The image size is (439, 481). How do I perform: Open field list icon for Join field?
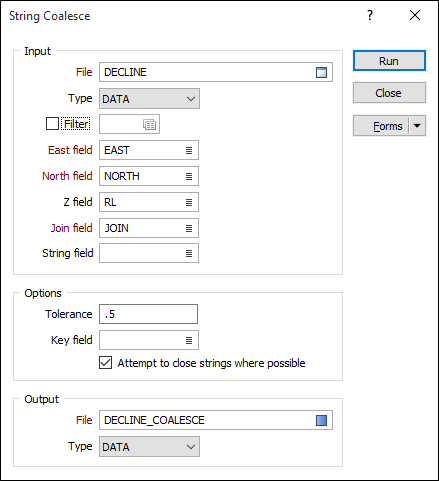tap(189, 228)
